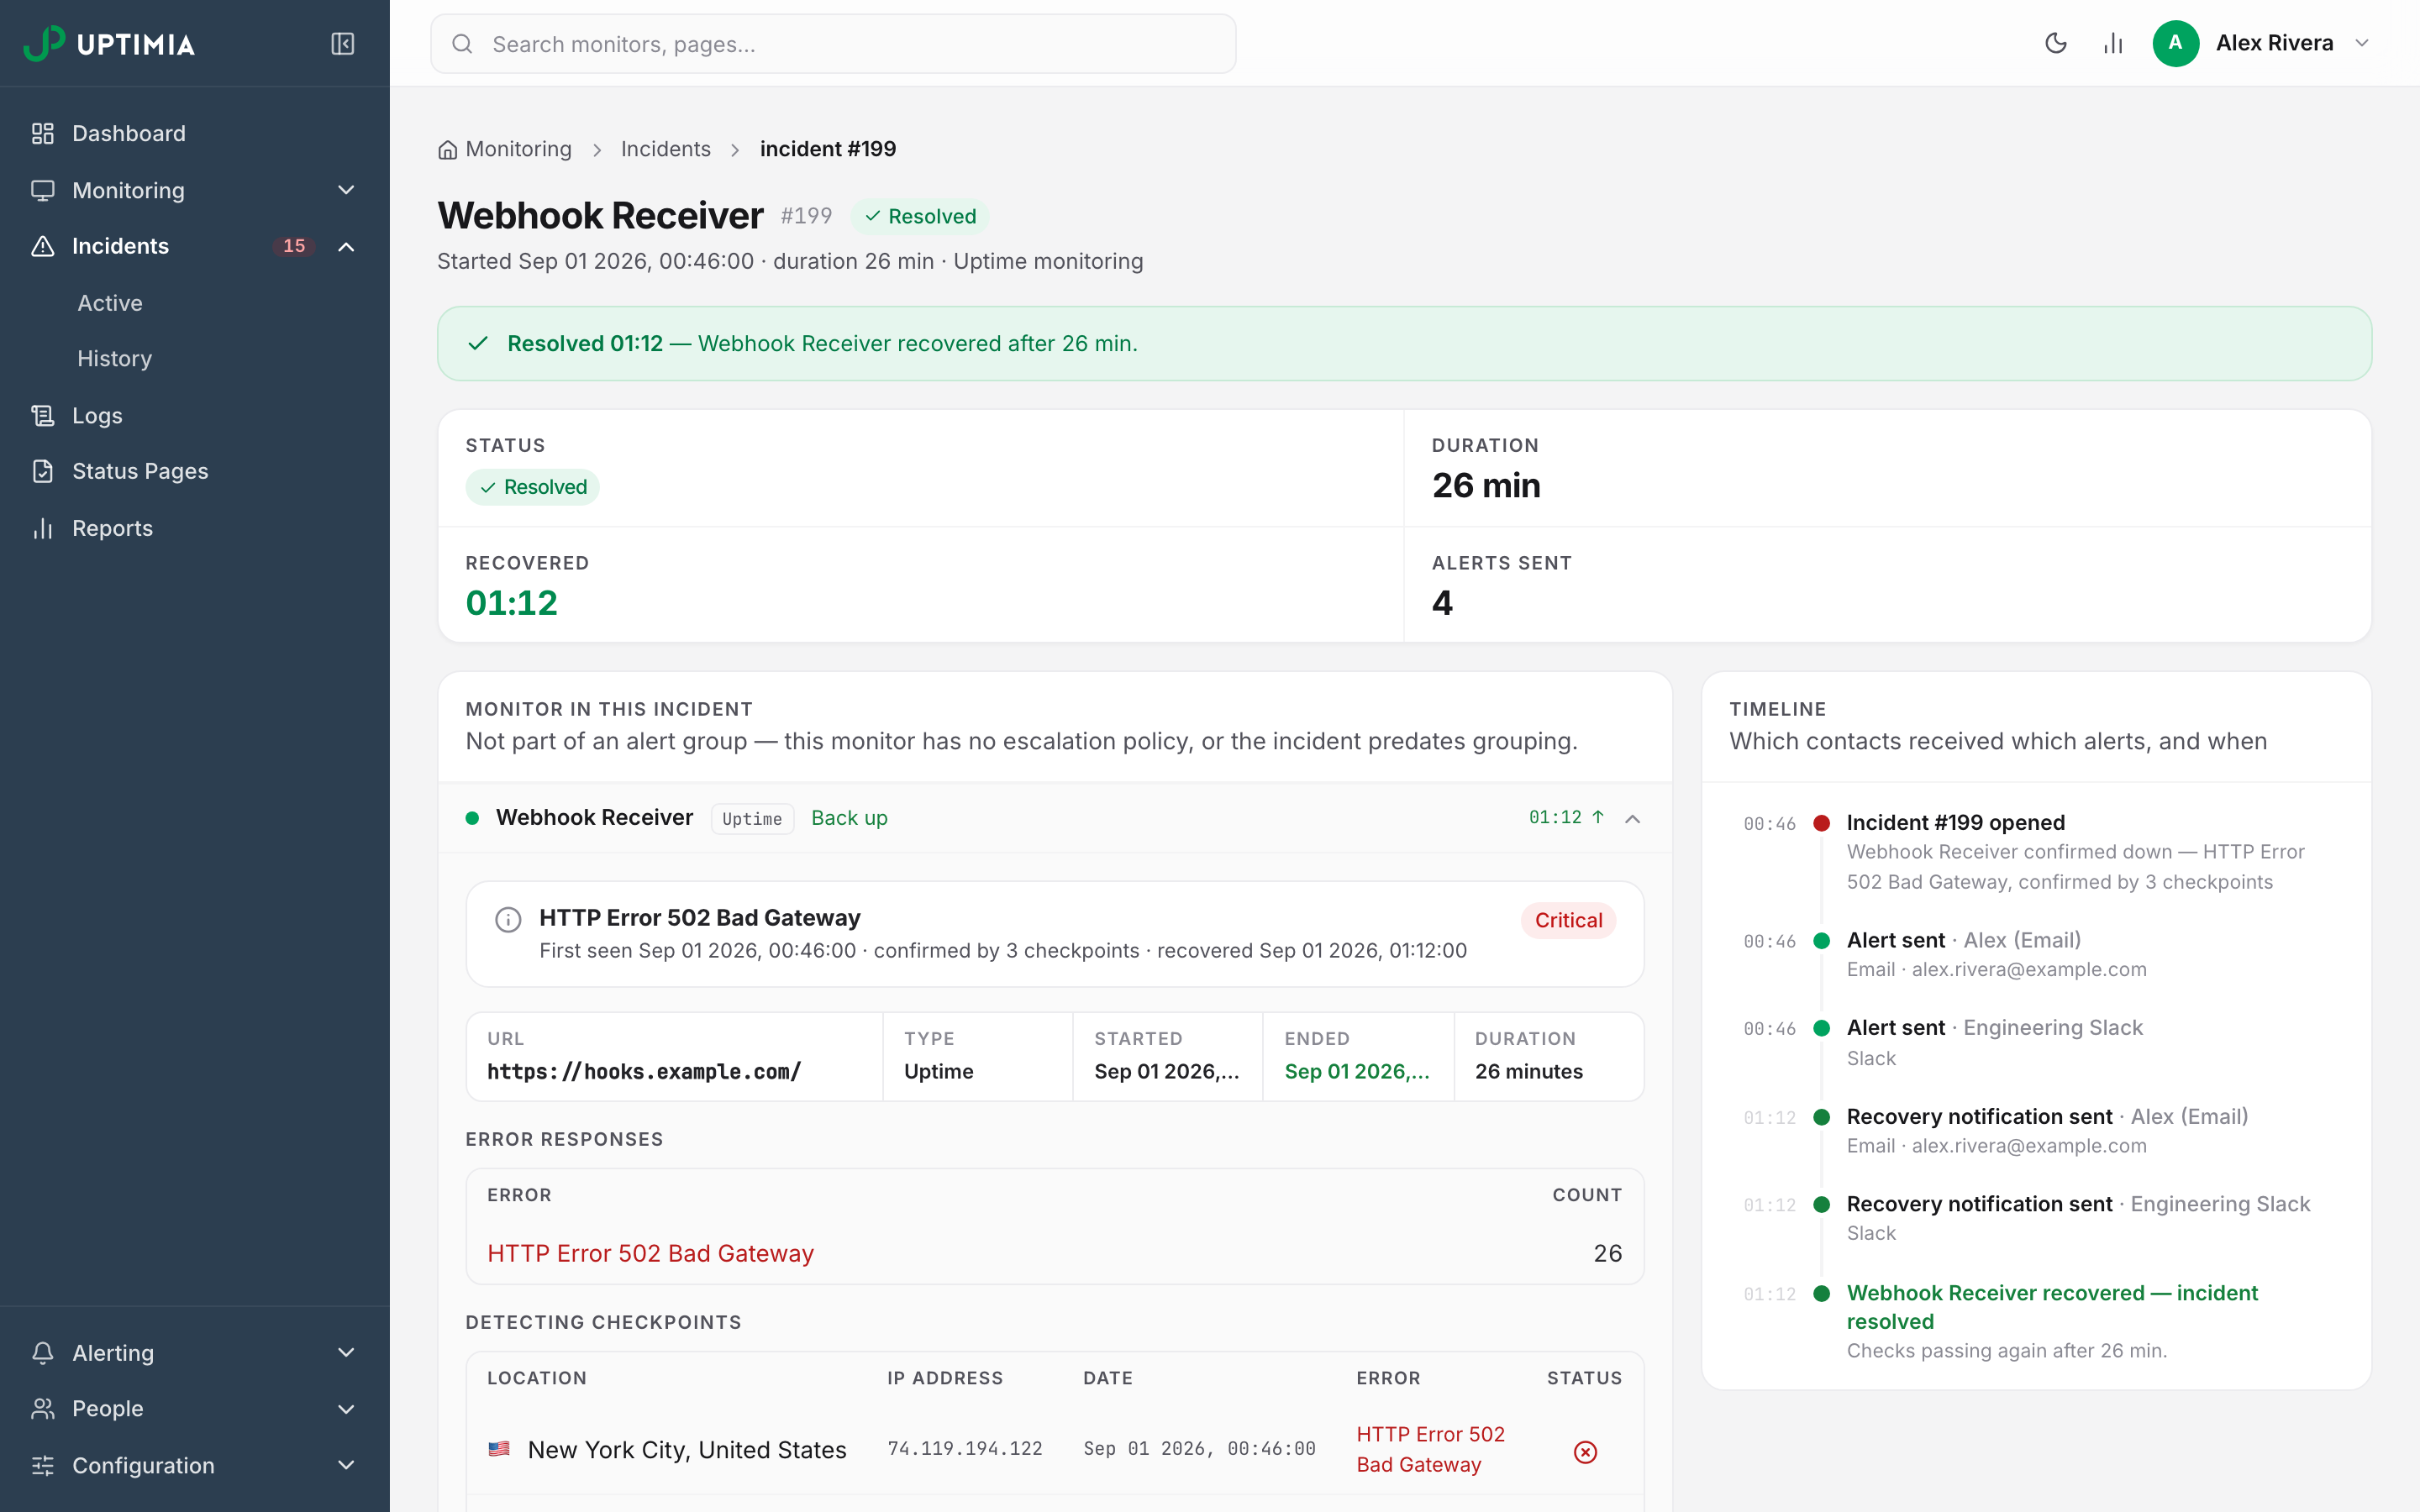Click the Incidents warning triangle icon
Image resolution: width=2420 pixels, height=1512 pixels.
click(42, 246)
